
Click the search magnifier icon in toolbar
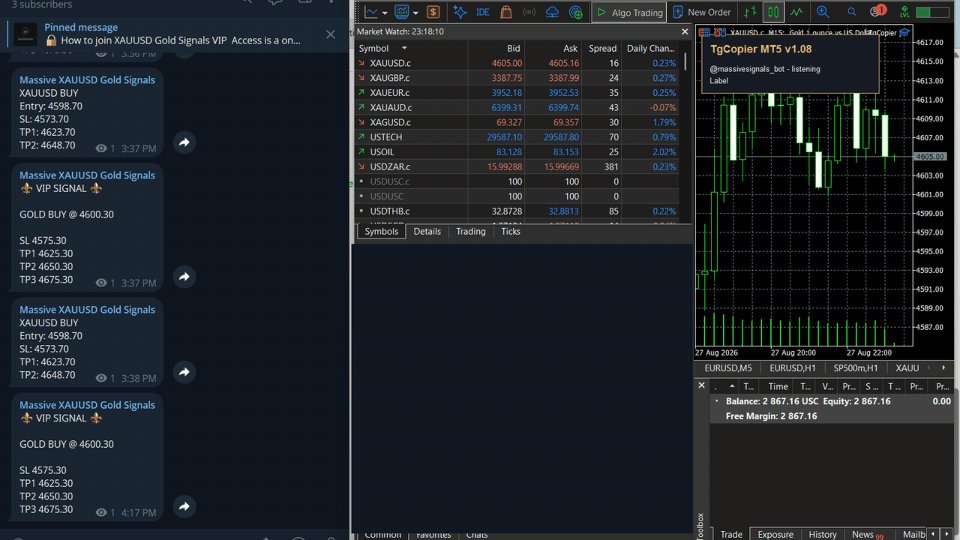click(x=852, y=12)
